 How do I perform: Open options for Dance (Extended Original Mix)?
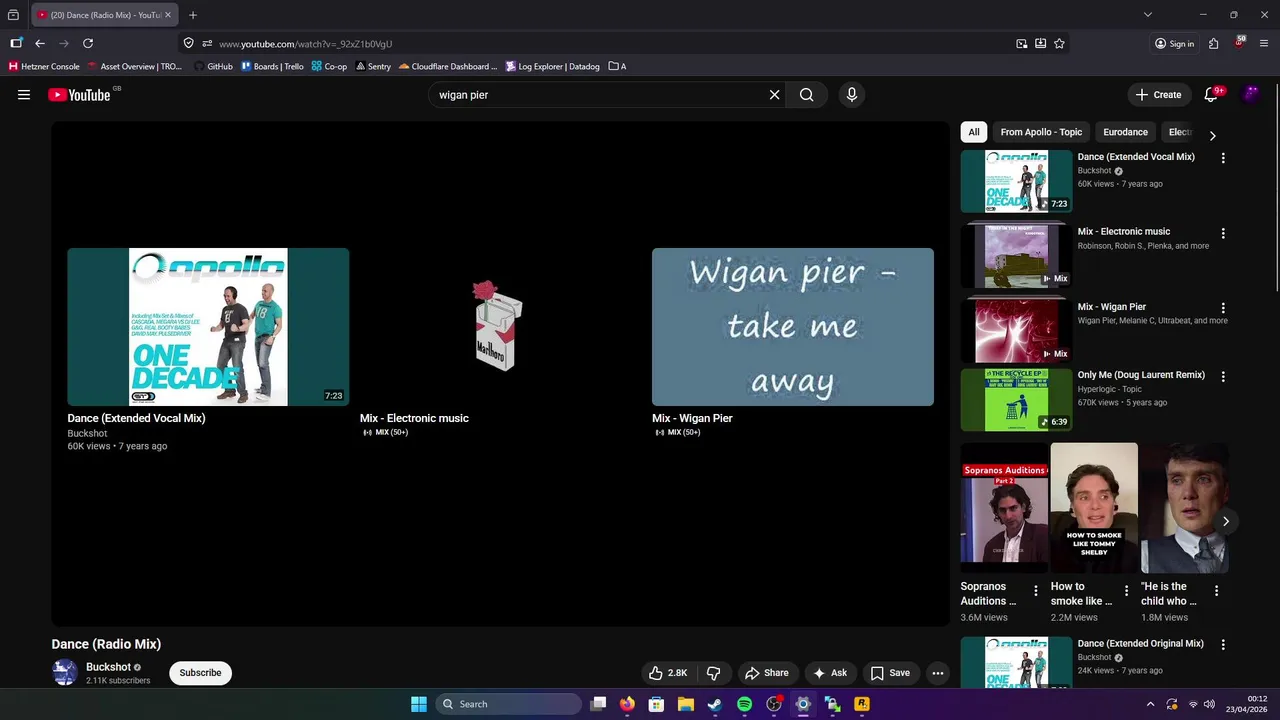pyautogui.click(x=1223, y=645)
